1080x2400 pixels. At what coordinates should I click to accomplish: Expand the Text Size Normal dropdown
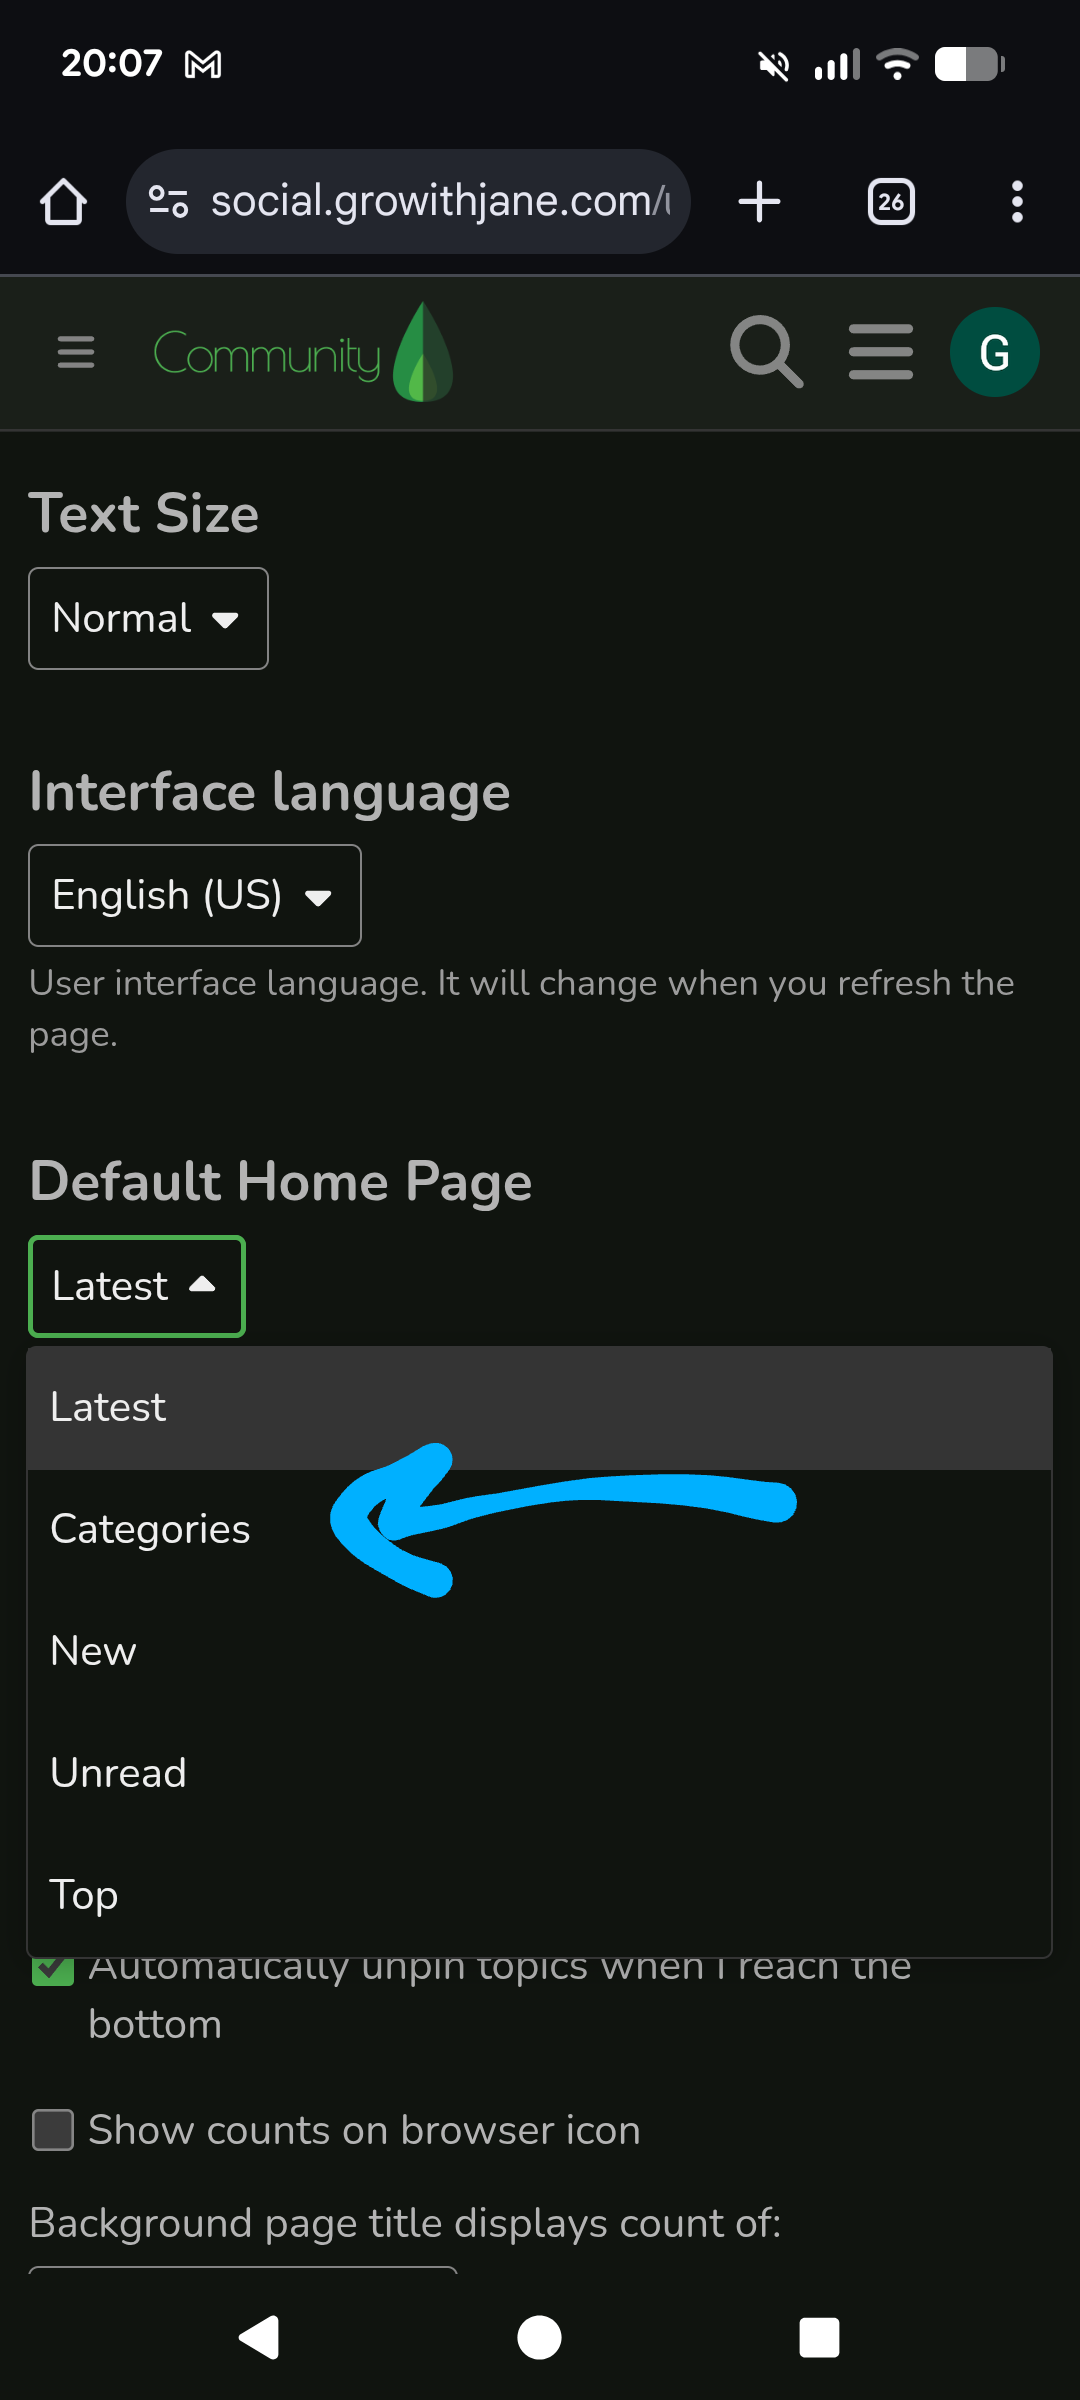click(x=148, y=619)
